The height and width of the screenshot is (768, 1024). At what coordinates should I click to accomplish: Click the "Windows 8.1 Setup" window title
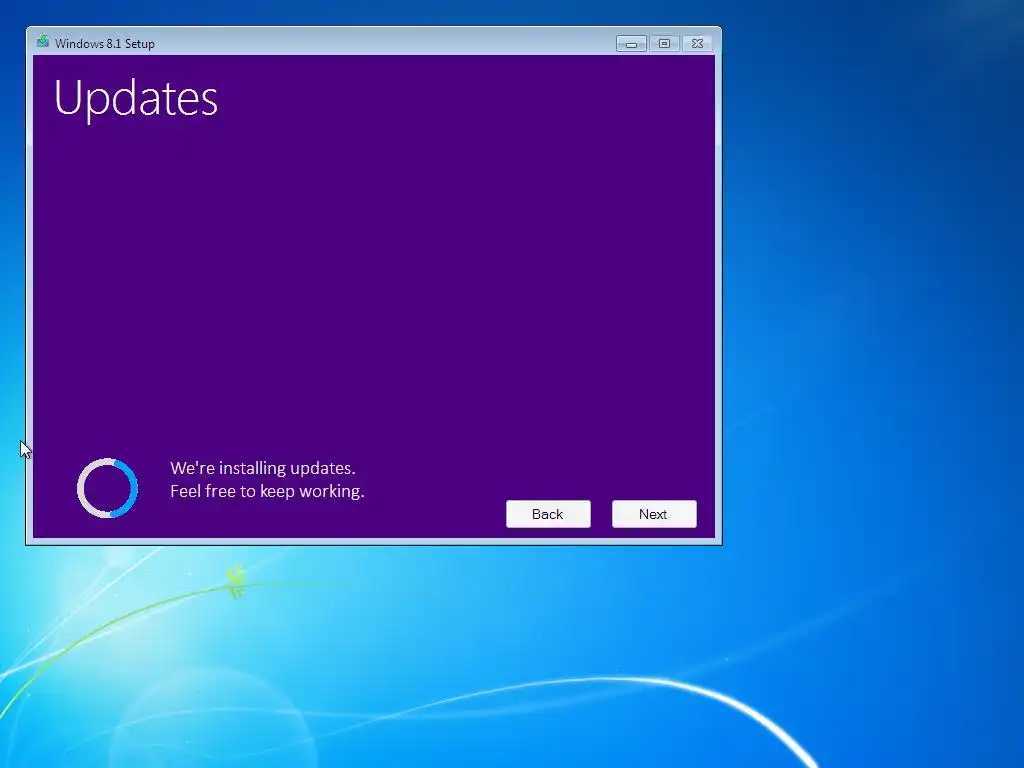click(104, 44)
